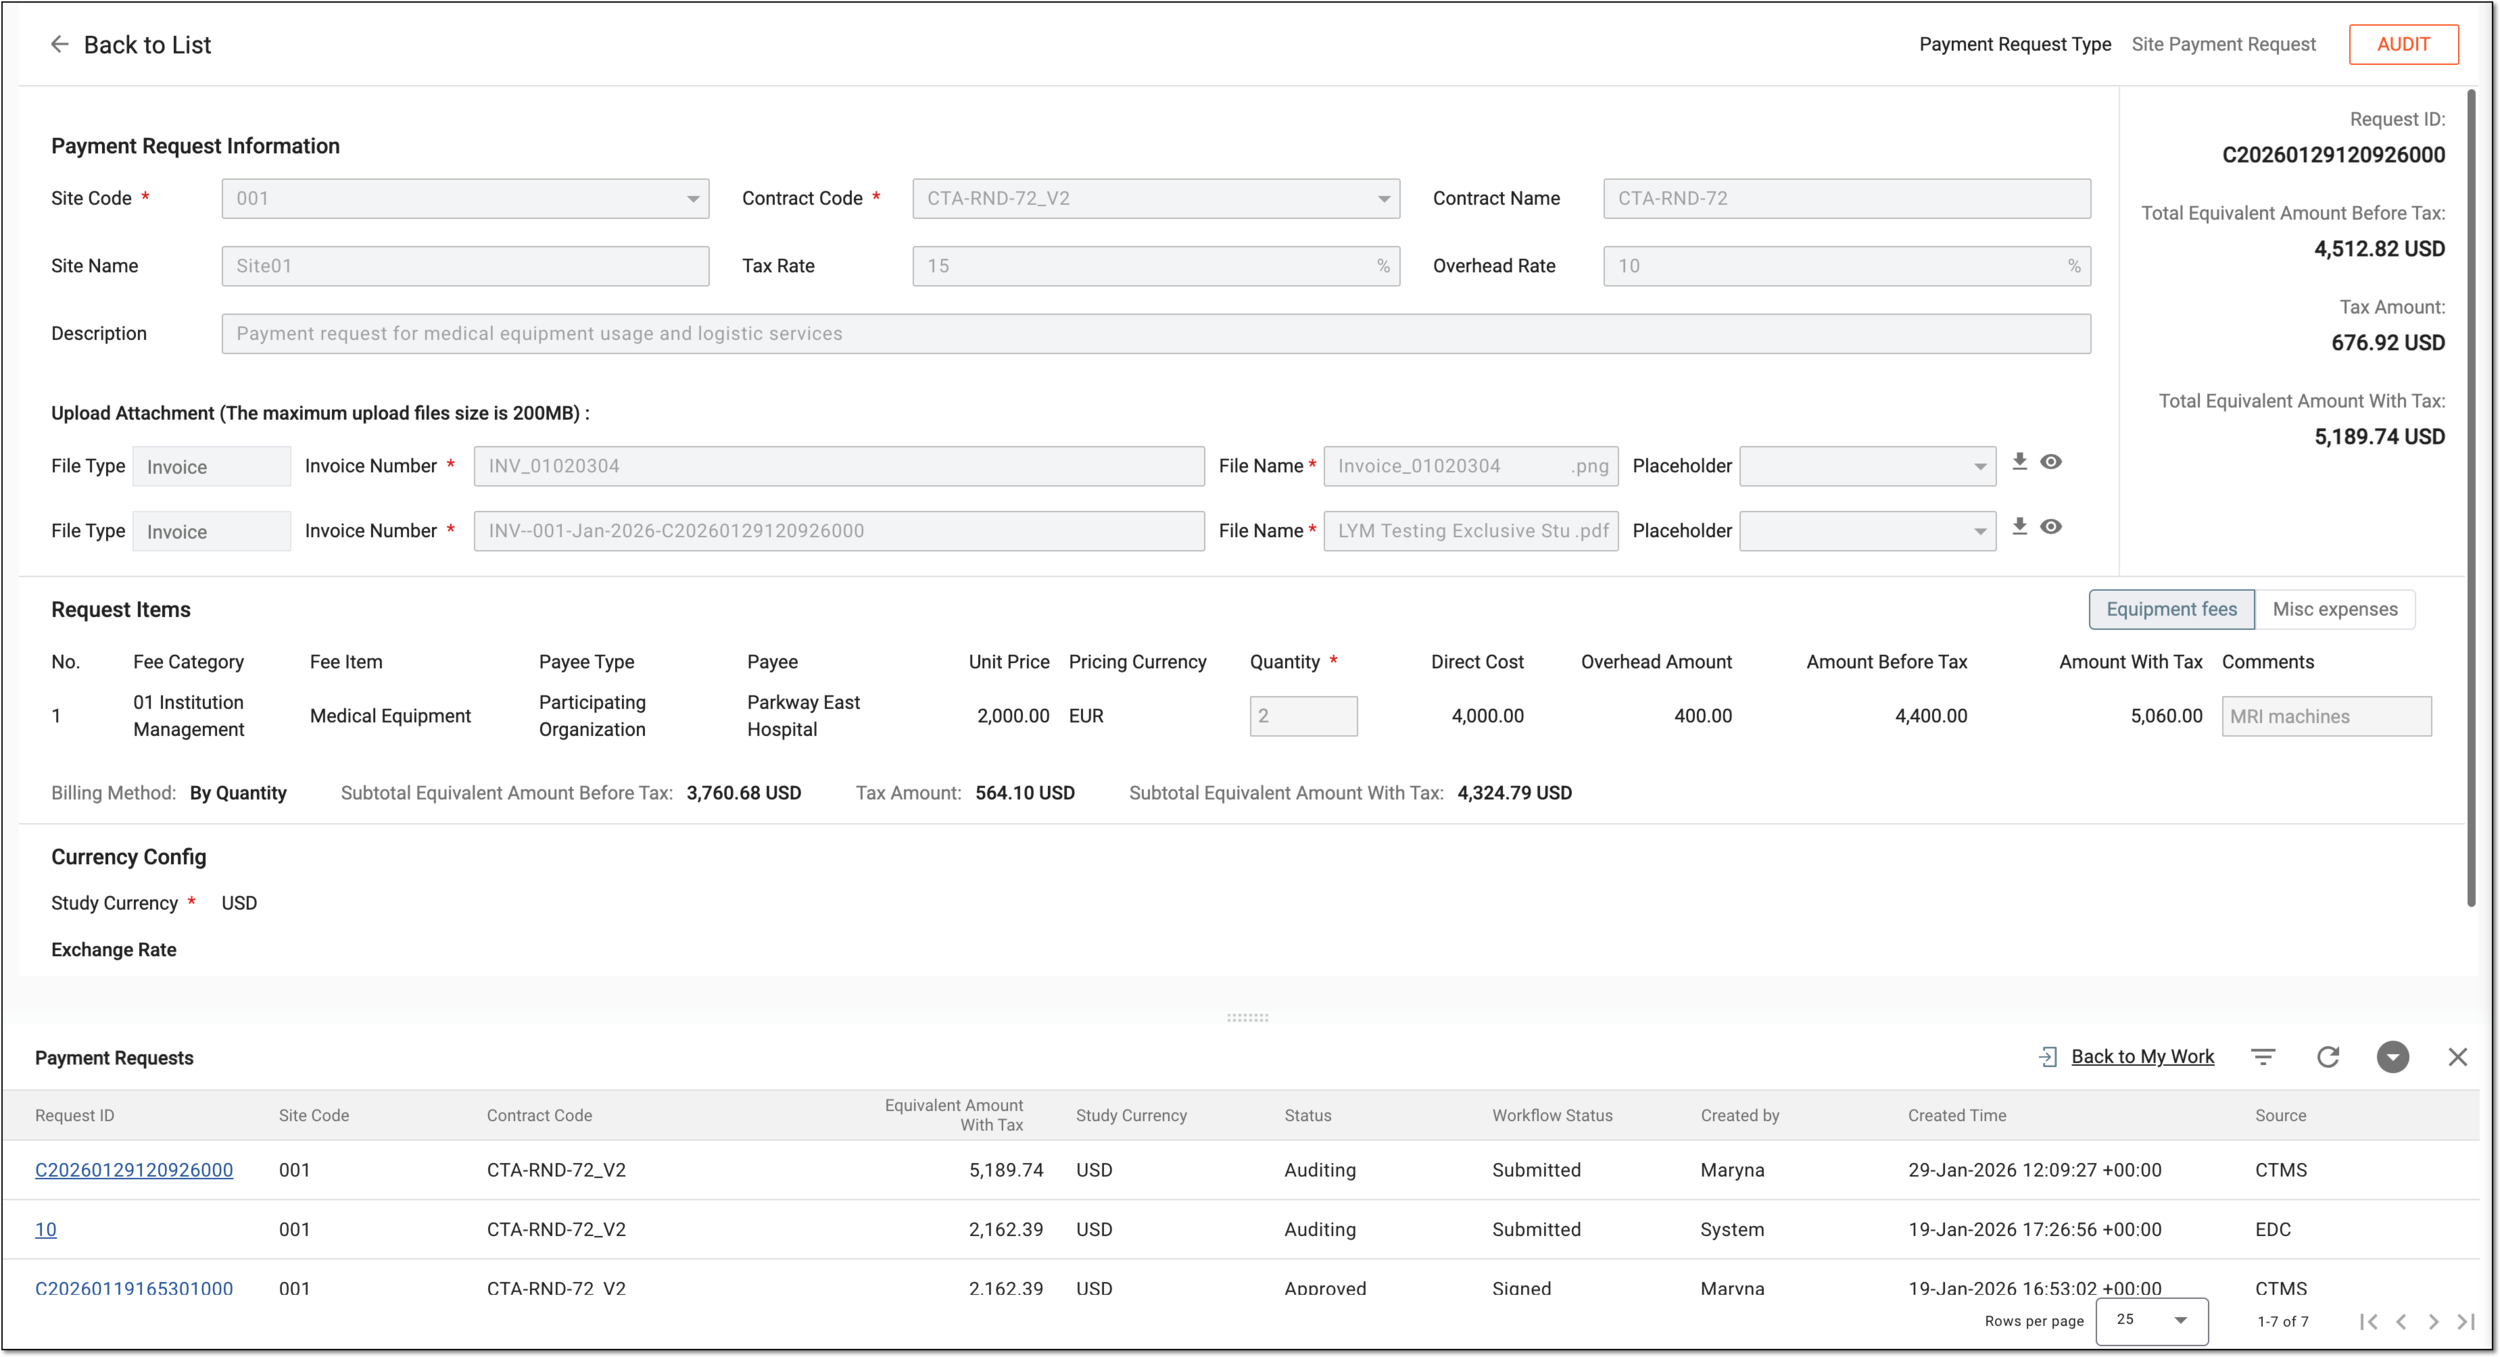The width and height of the screenshot is (2500, 1357).
Task: Switch to the Equipment fees tab
Action: click(2171, 609)
